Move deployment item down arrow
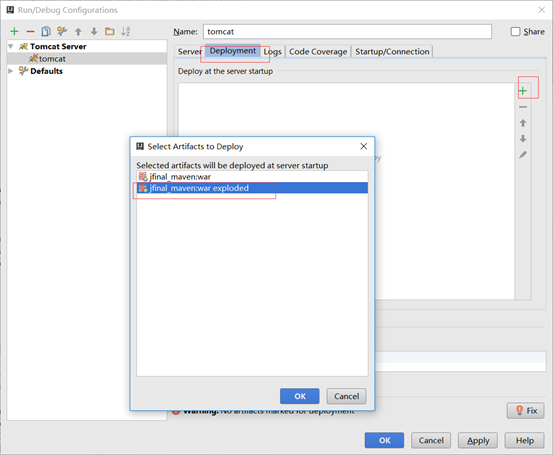Image resolution: width=553 pixels, height=455 pixels. point(523,139)
